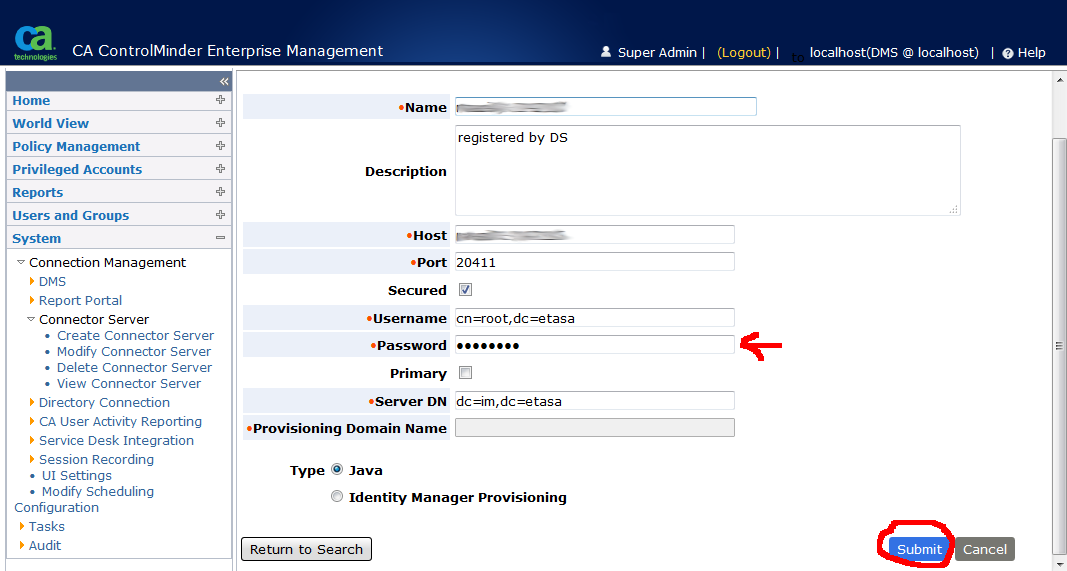Open Users and Groups menu section
Screen dimensions: 1067x571
(x=71, y=215)
